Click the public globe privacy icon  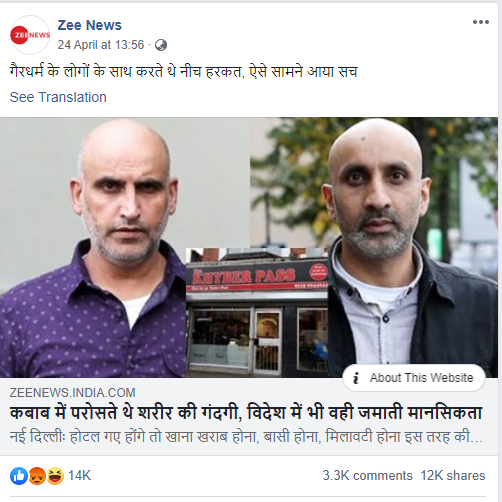(x=161, y=45)
